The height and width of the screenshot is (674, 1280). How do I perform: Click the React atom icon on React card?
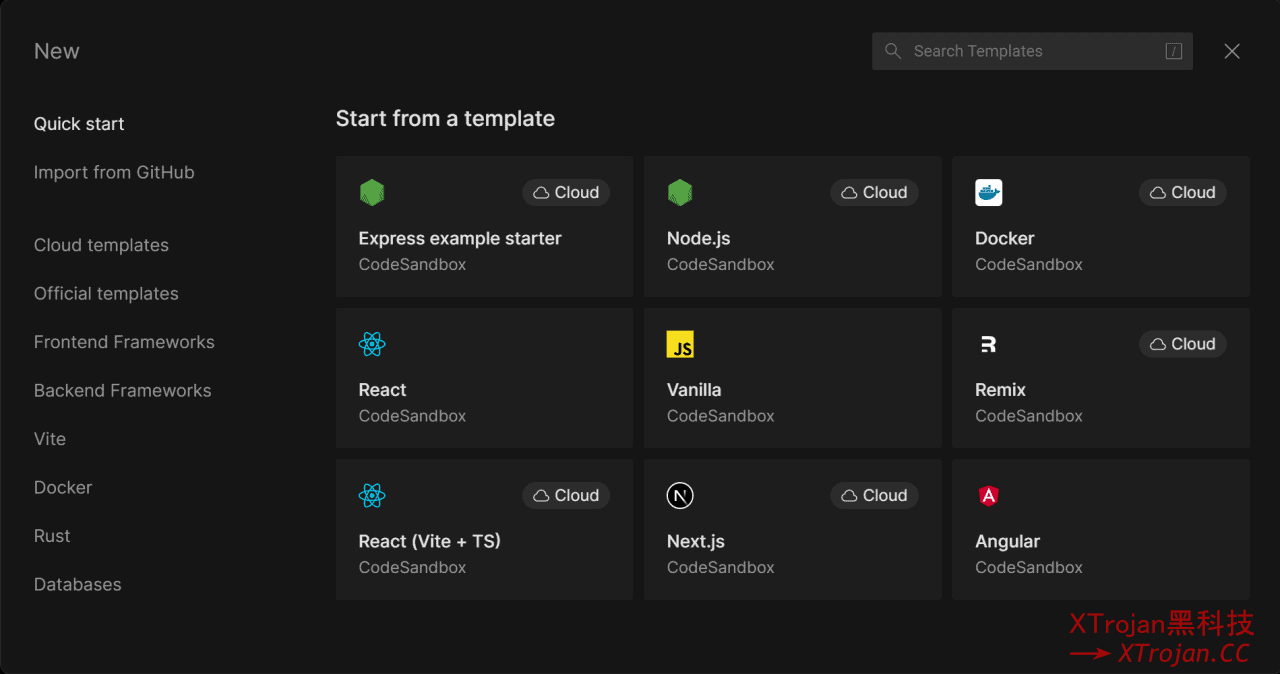(x=372, y=345)
